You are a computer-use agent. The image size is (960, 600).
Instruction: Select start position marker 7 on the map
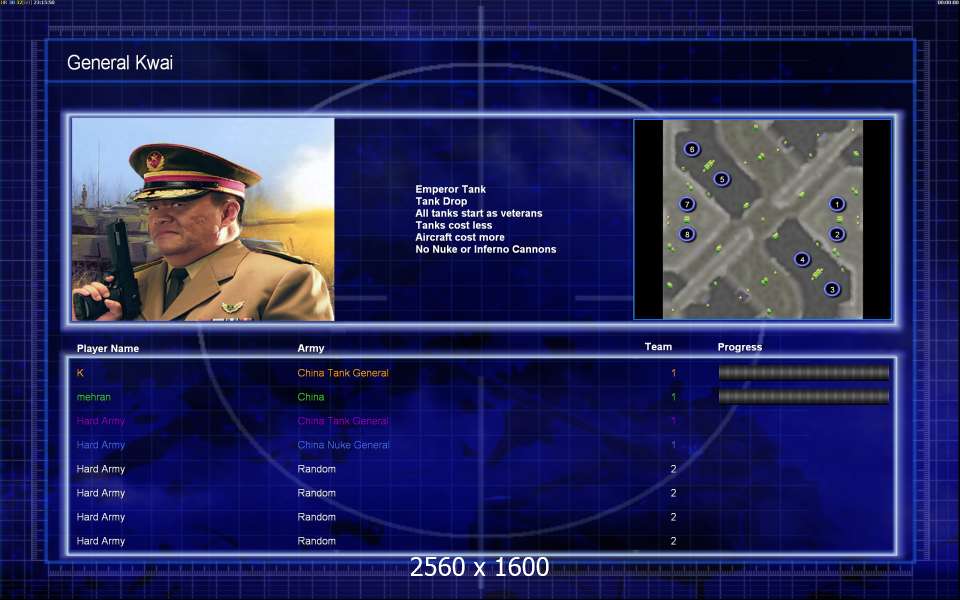pyautogui.click(x=687, y=204)
